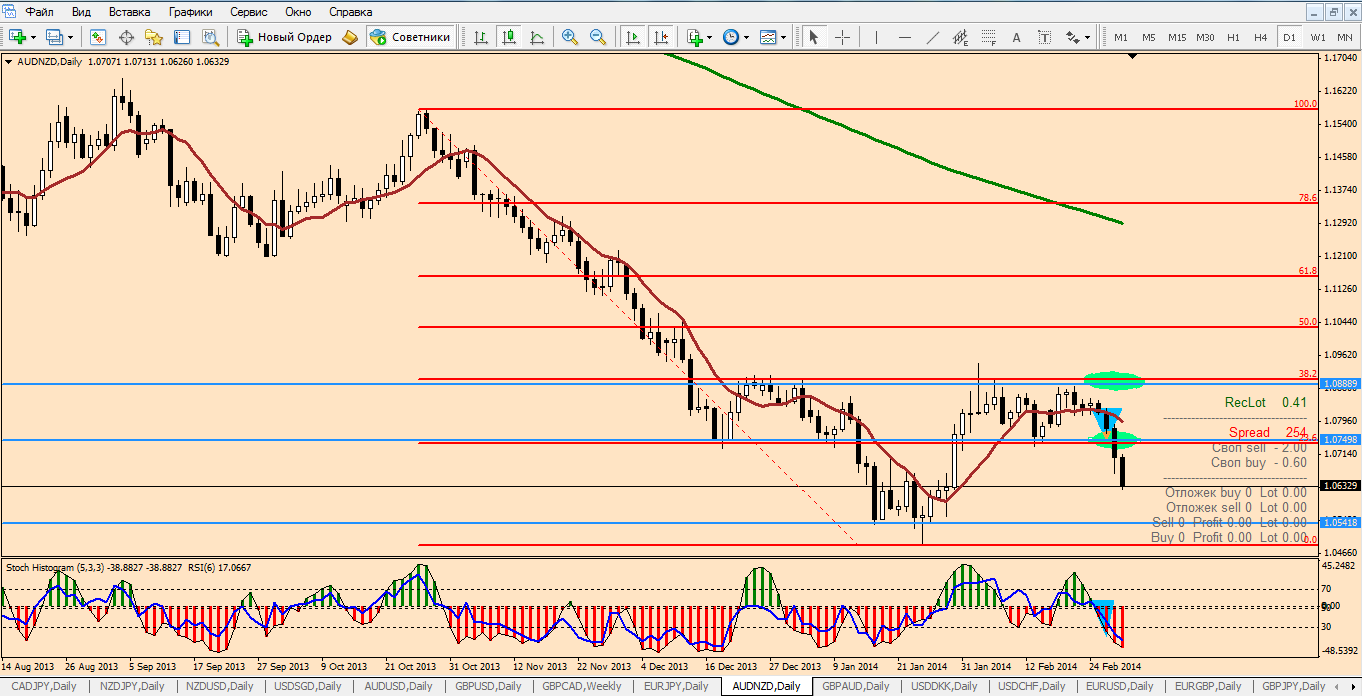The height and width of the screenshot is (696, 1362).
Task: Select the equidistant channel tool
Action: coord(961,37)
